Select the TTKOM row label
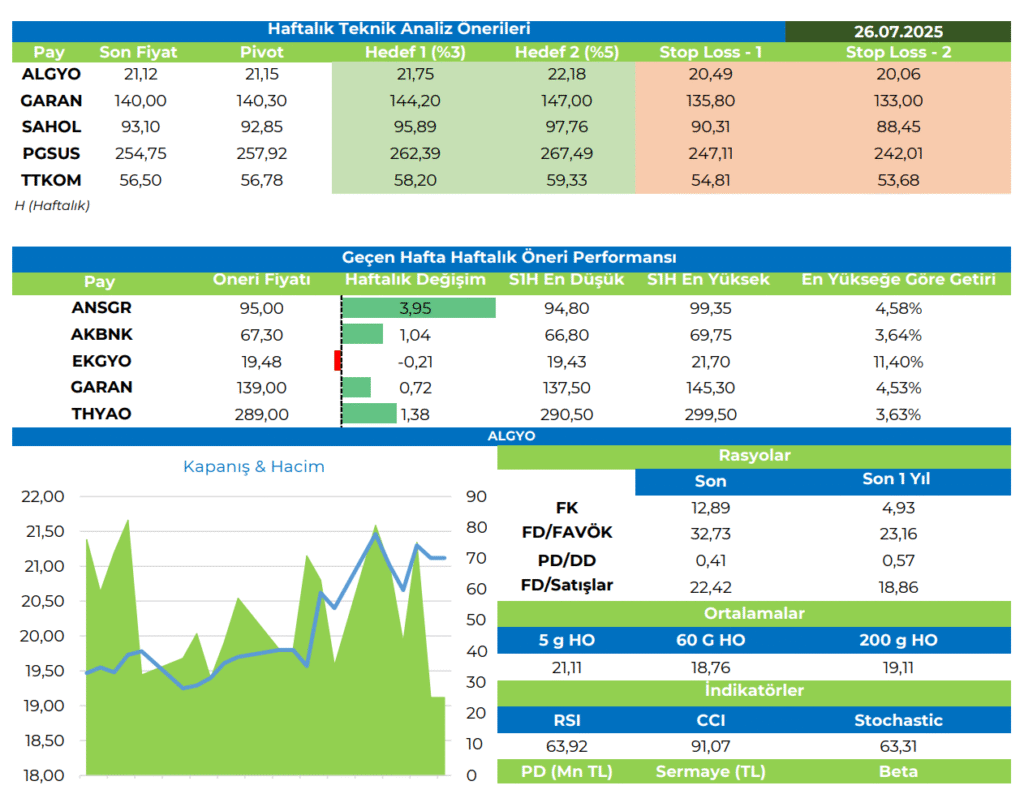 point(51,180)
